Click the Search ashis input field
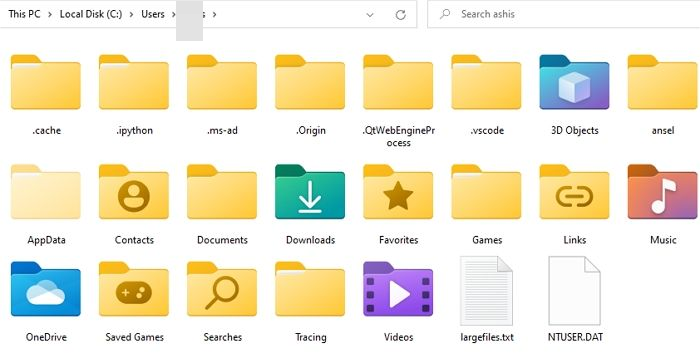 tap(563, 14)
